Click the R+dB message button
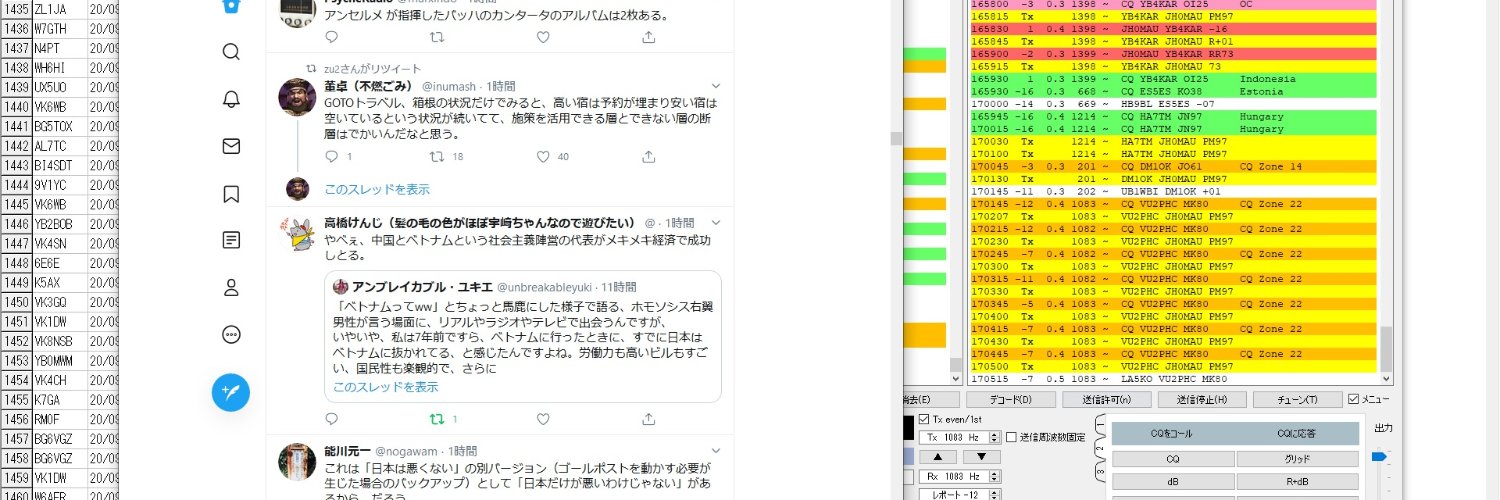Viewport: 1500px width, 500px height. [1297, 481]
